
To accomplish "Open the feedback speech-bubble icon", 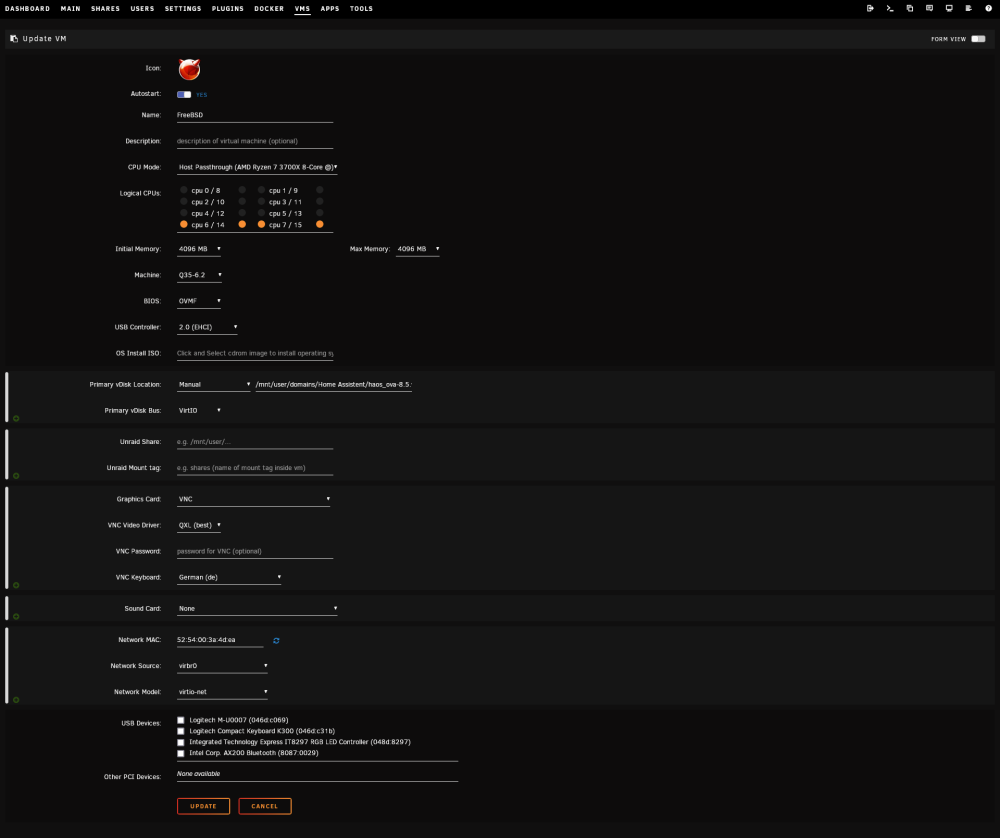I will pyautogui.click(x=929, y=8).
